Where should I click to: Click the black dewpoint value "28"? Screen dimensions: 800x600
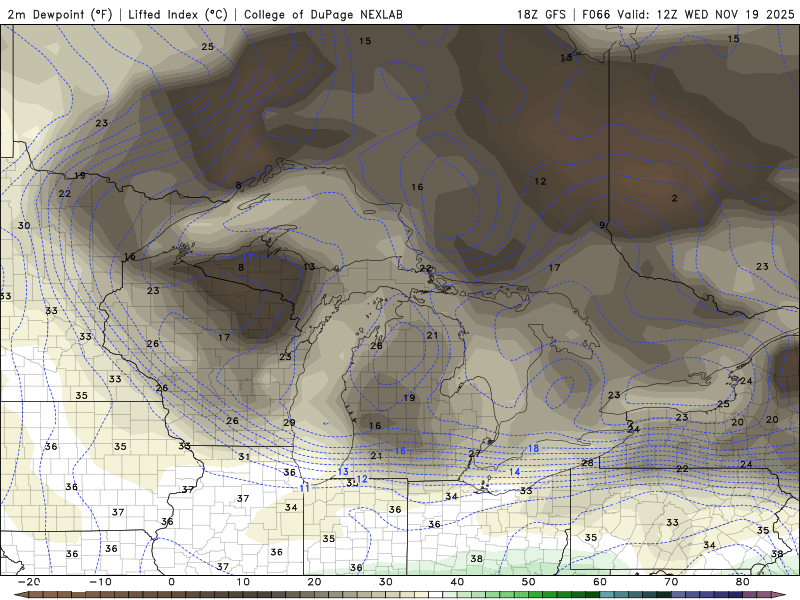587,463
